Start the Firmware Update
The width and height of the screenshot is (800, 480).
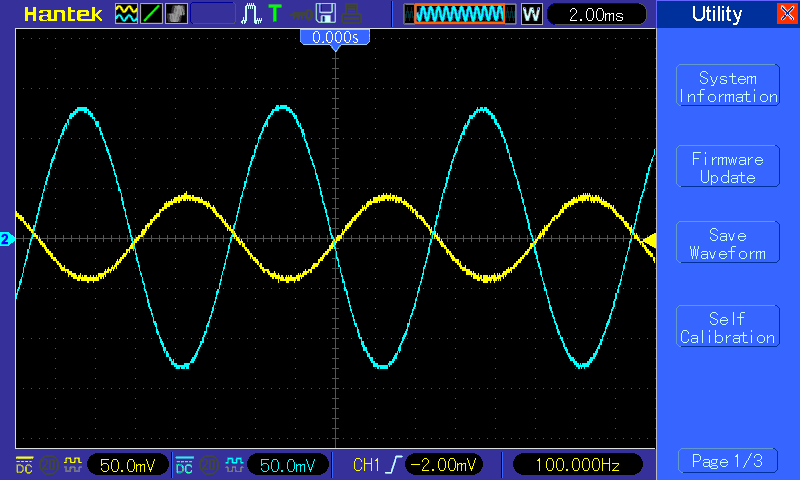[728, 166]
